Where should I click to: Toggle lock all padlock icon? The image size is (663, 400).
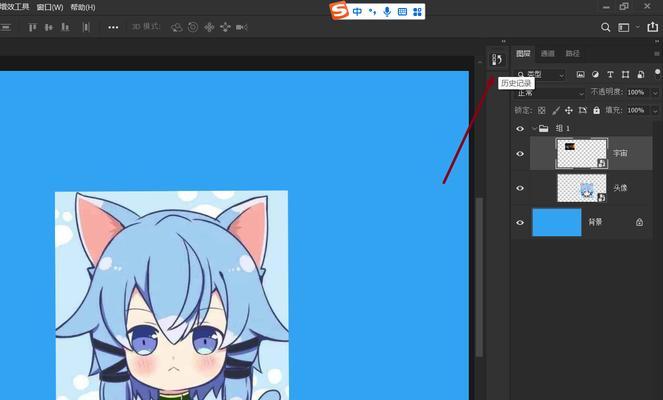click(596, 110)
